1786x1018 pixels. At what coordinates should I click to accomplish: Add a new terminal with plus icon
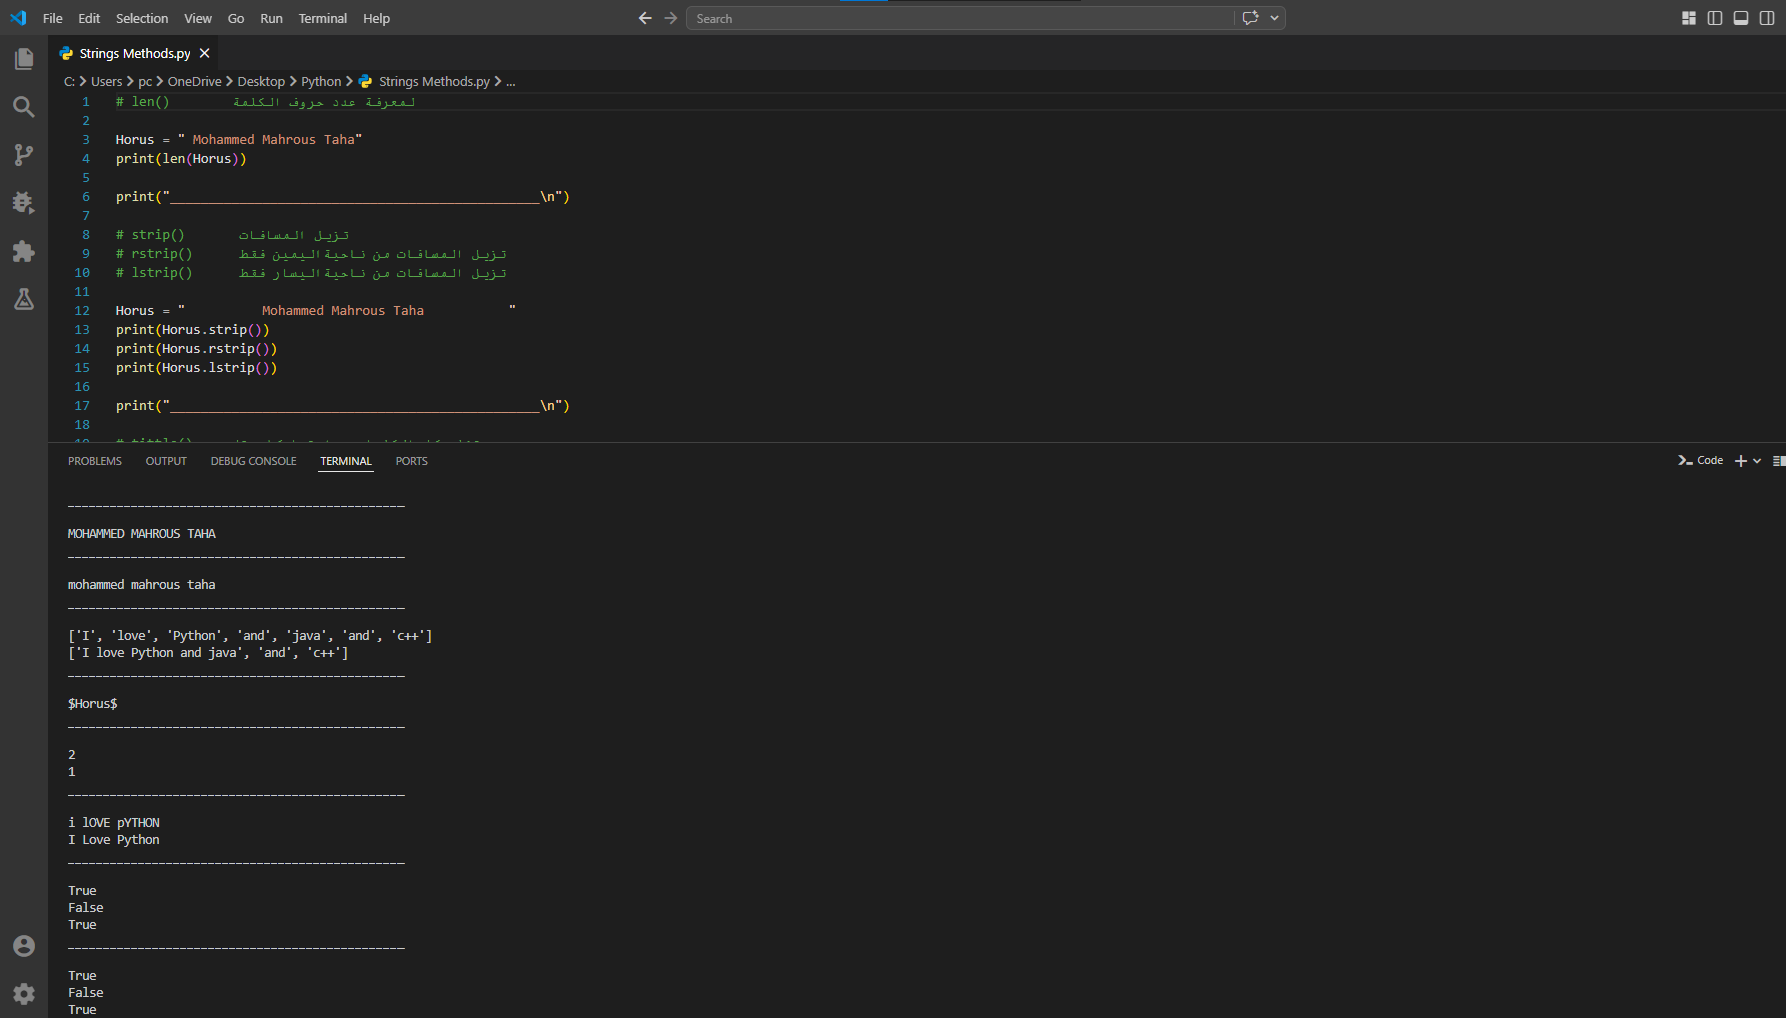coord(1741,461)
